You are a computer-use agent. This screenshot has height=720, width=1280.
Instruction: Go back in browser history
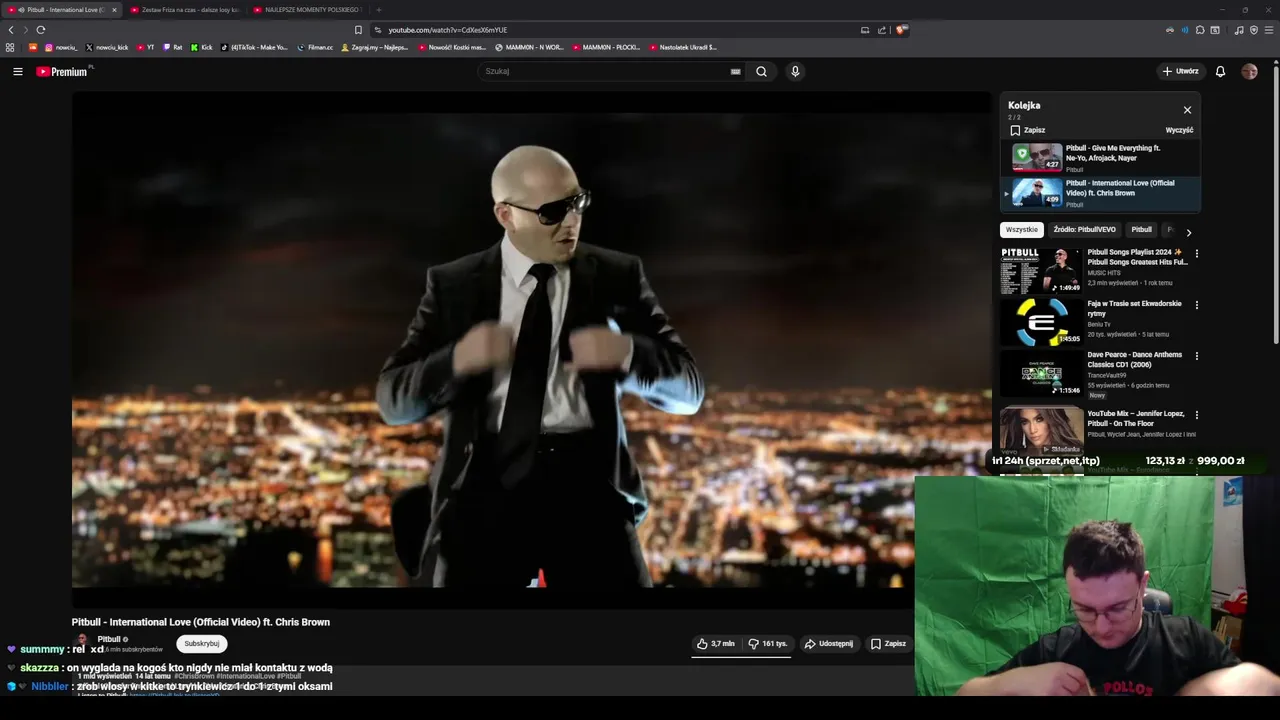pos(11,30)
